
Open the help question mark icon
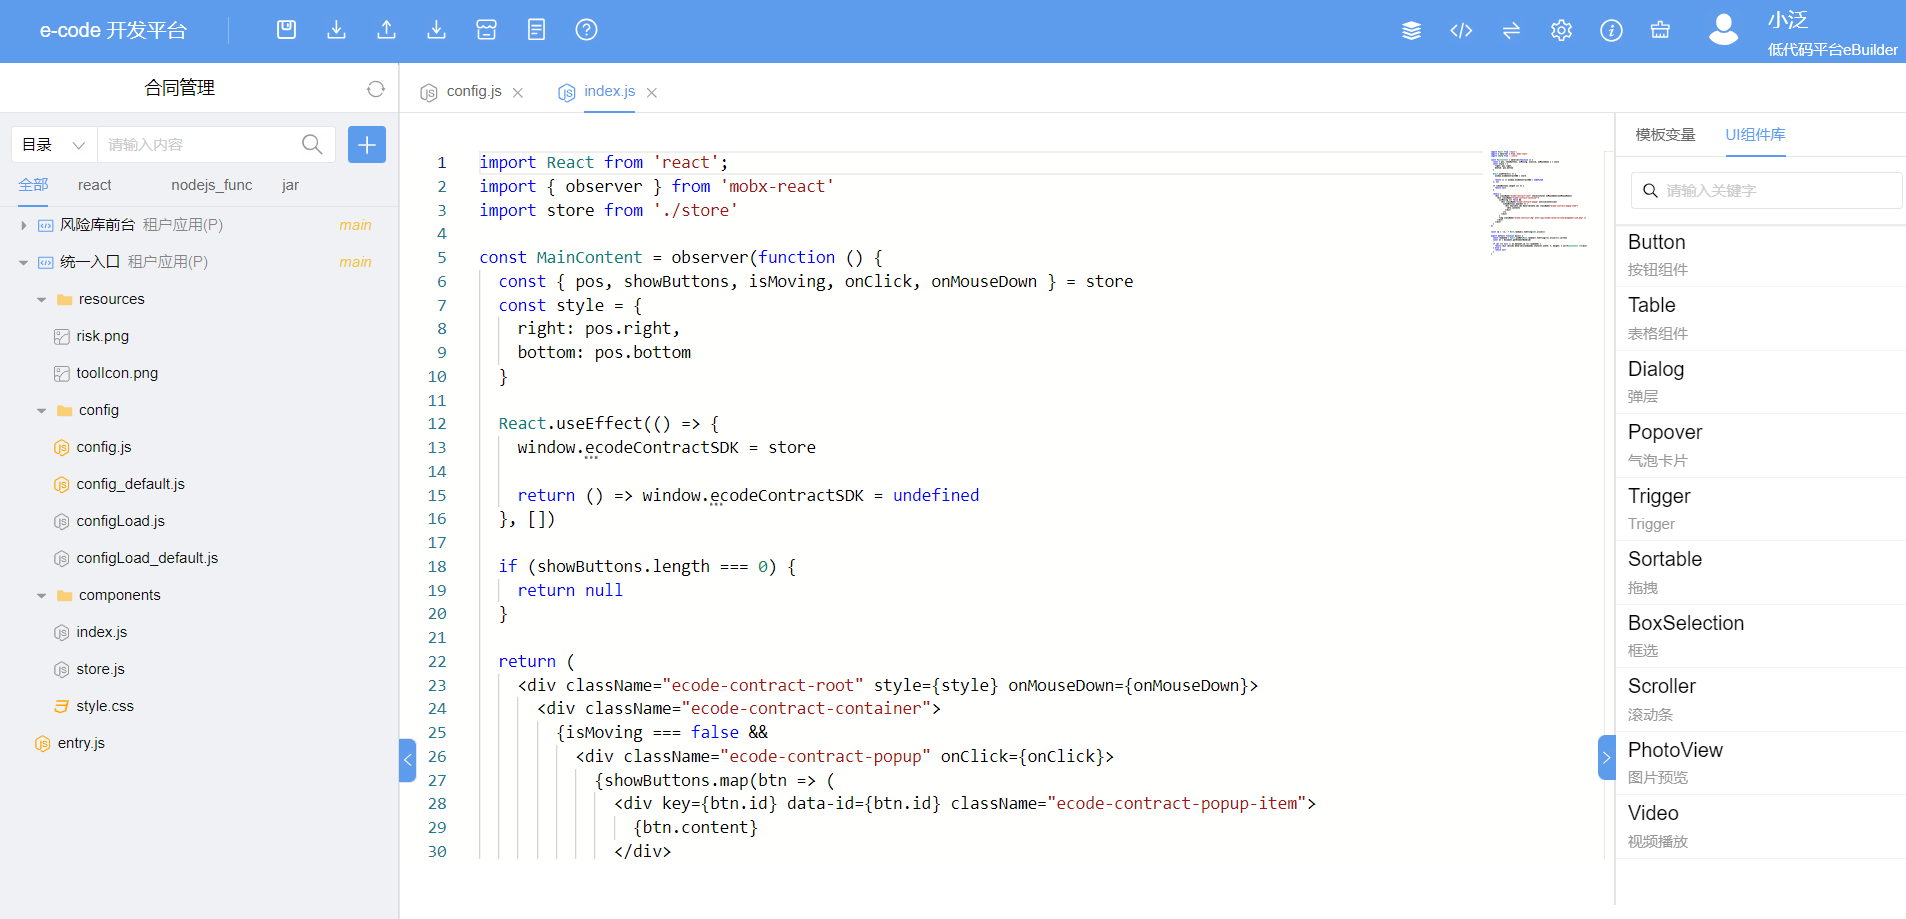click(586, 30)
